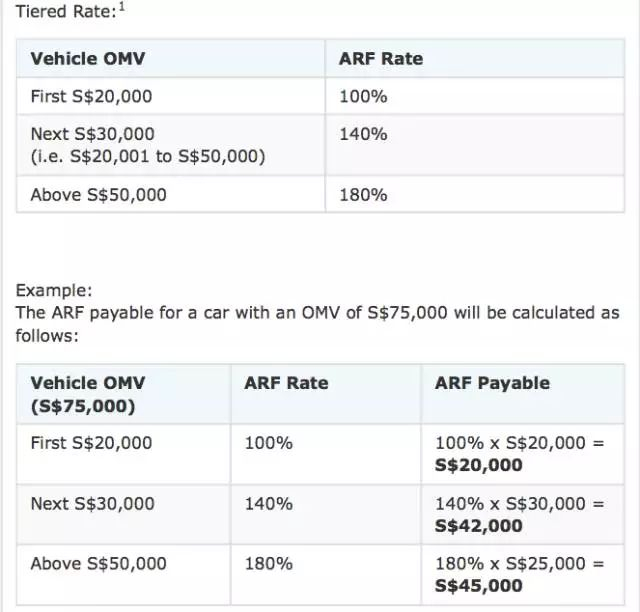The image size is (640, 612).
Task: Click the 180% rate cell in the top table
Action: (x=363, y=194)
